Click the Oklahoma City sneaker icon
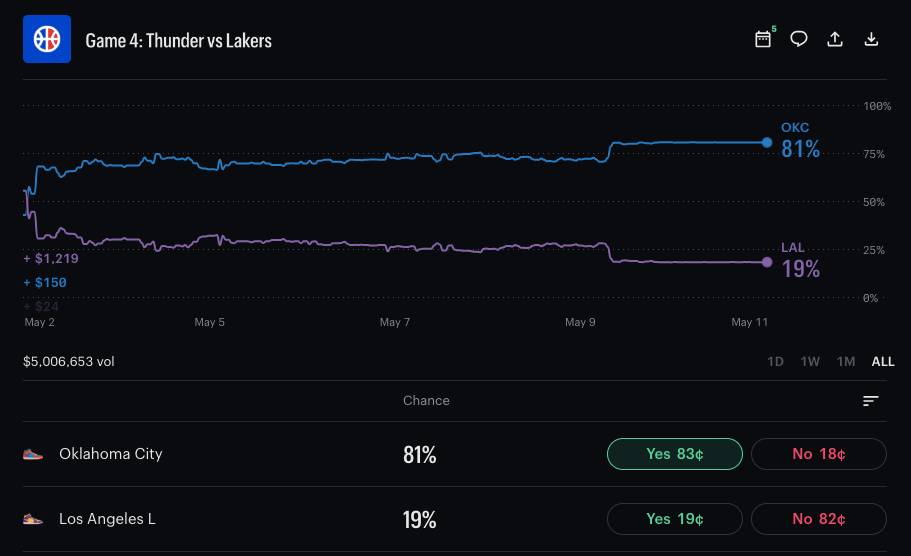Image resolution: width=911 pixels, height=556 pixels. (33, 454)
